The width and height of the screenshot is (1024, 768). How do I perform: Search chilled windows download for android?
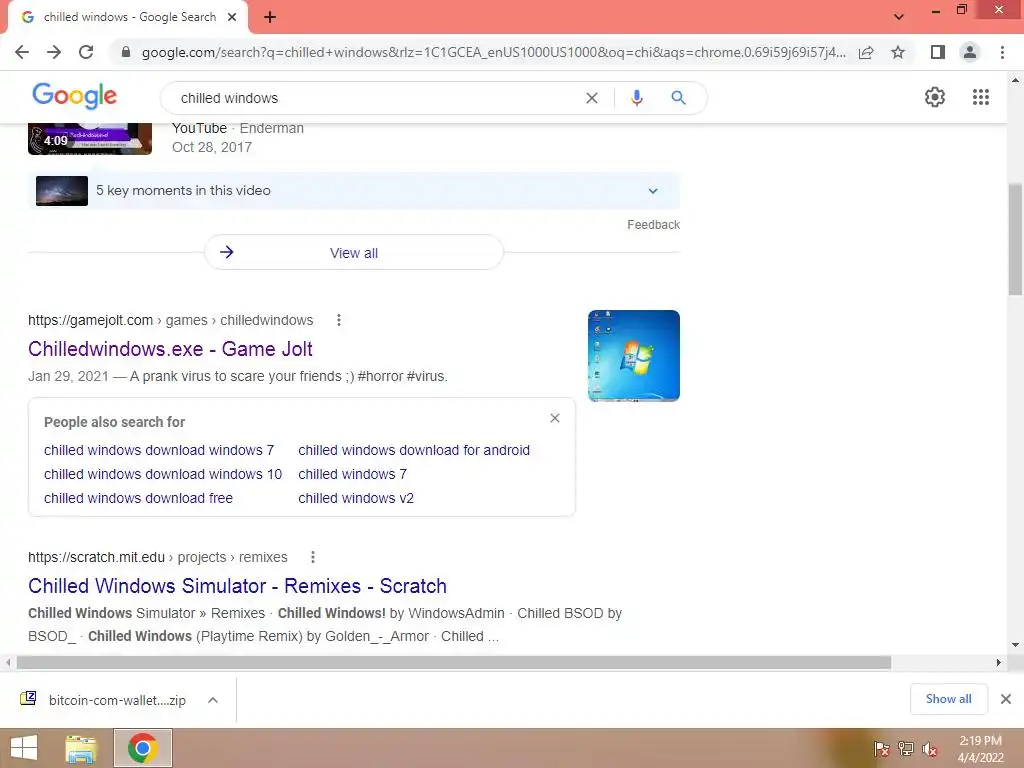click(x=414, y=450)
